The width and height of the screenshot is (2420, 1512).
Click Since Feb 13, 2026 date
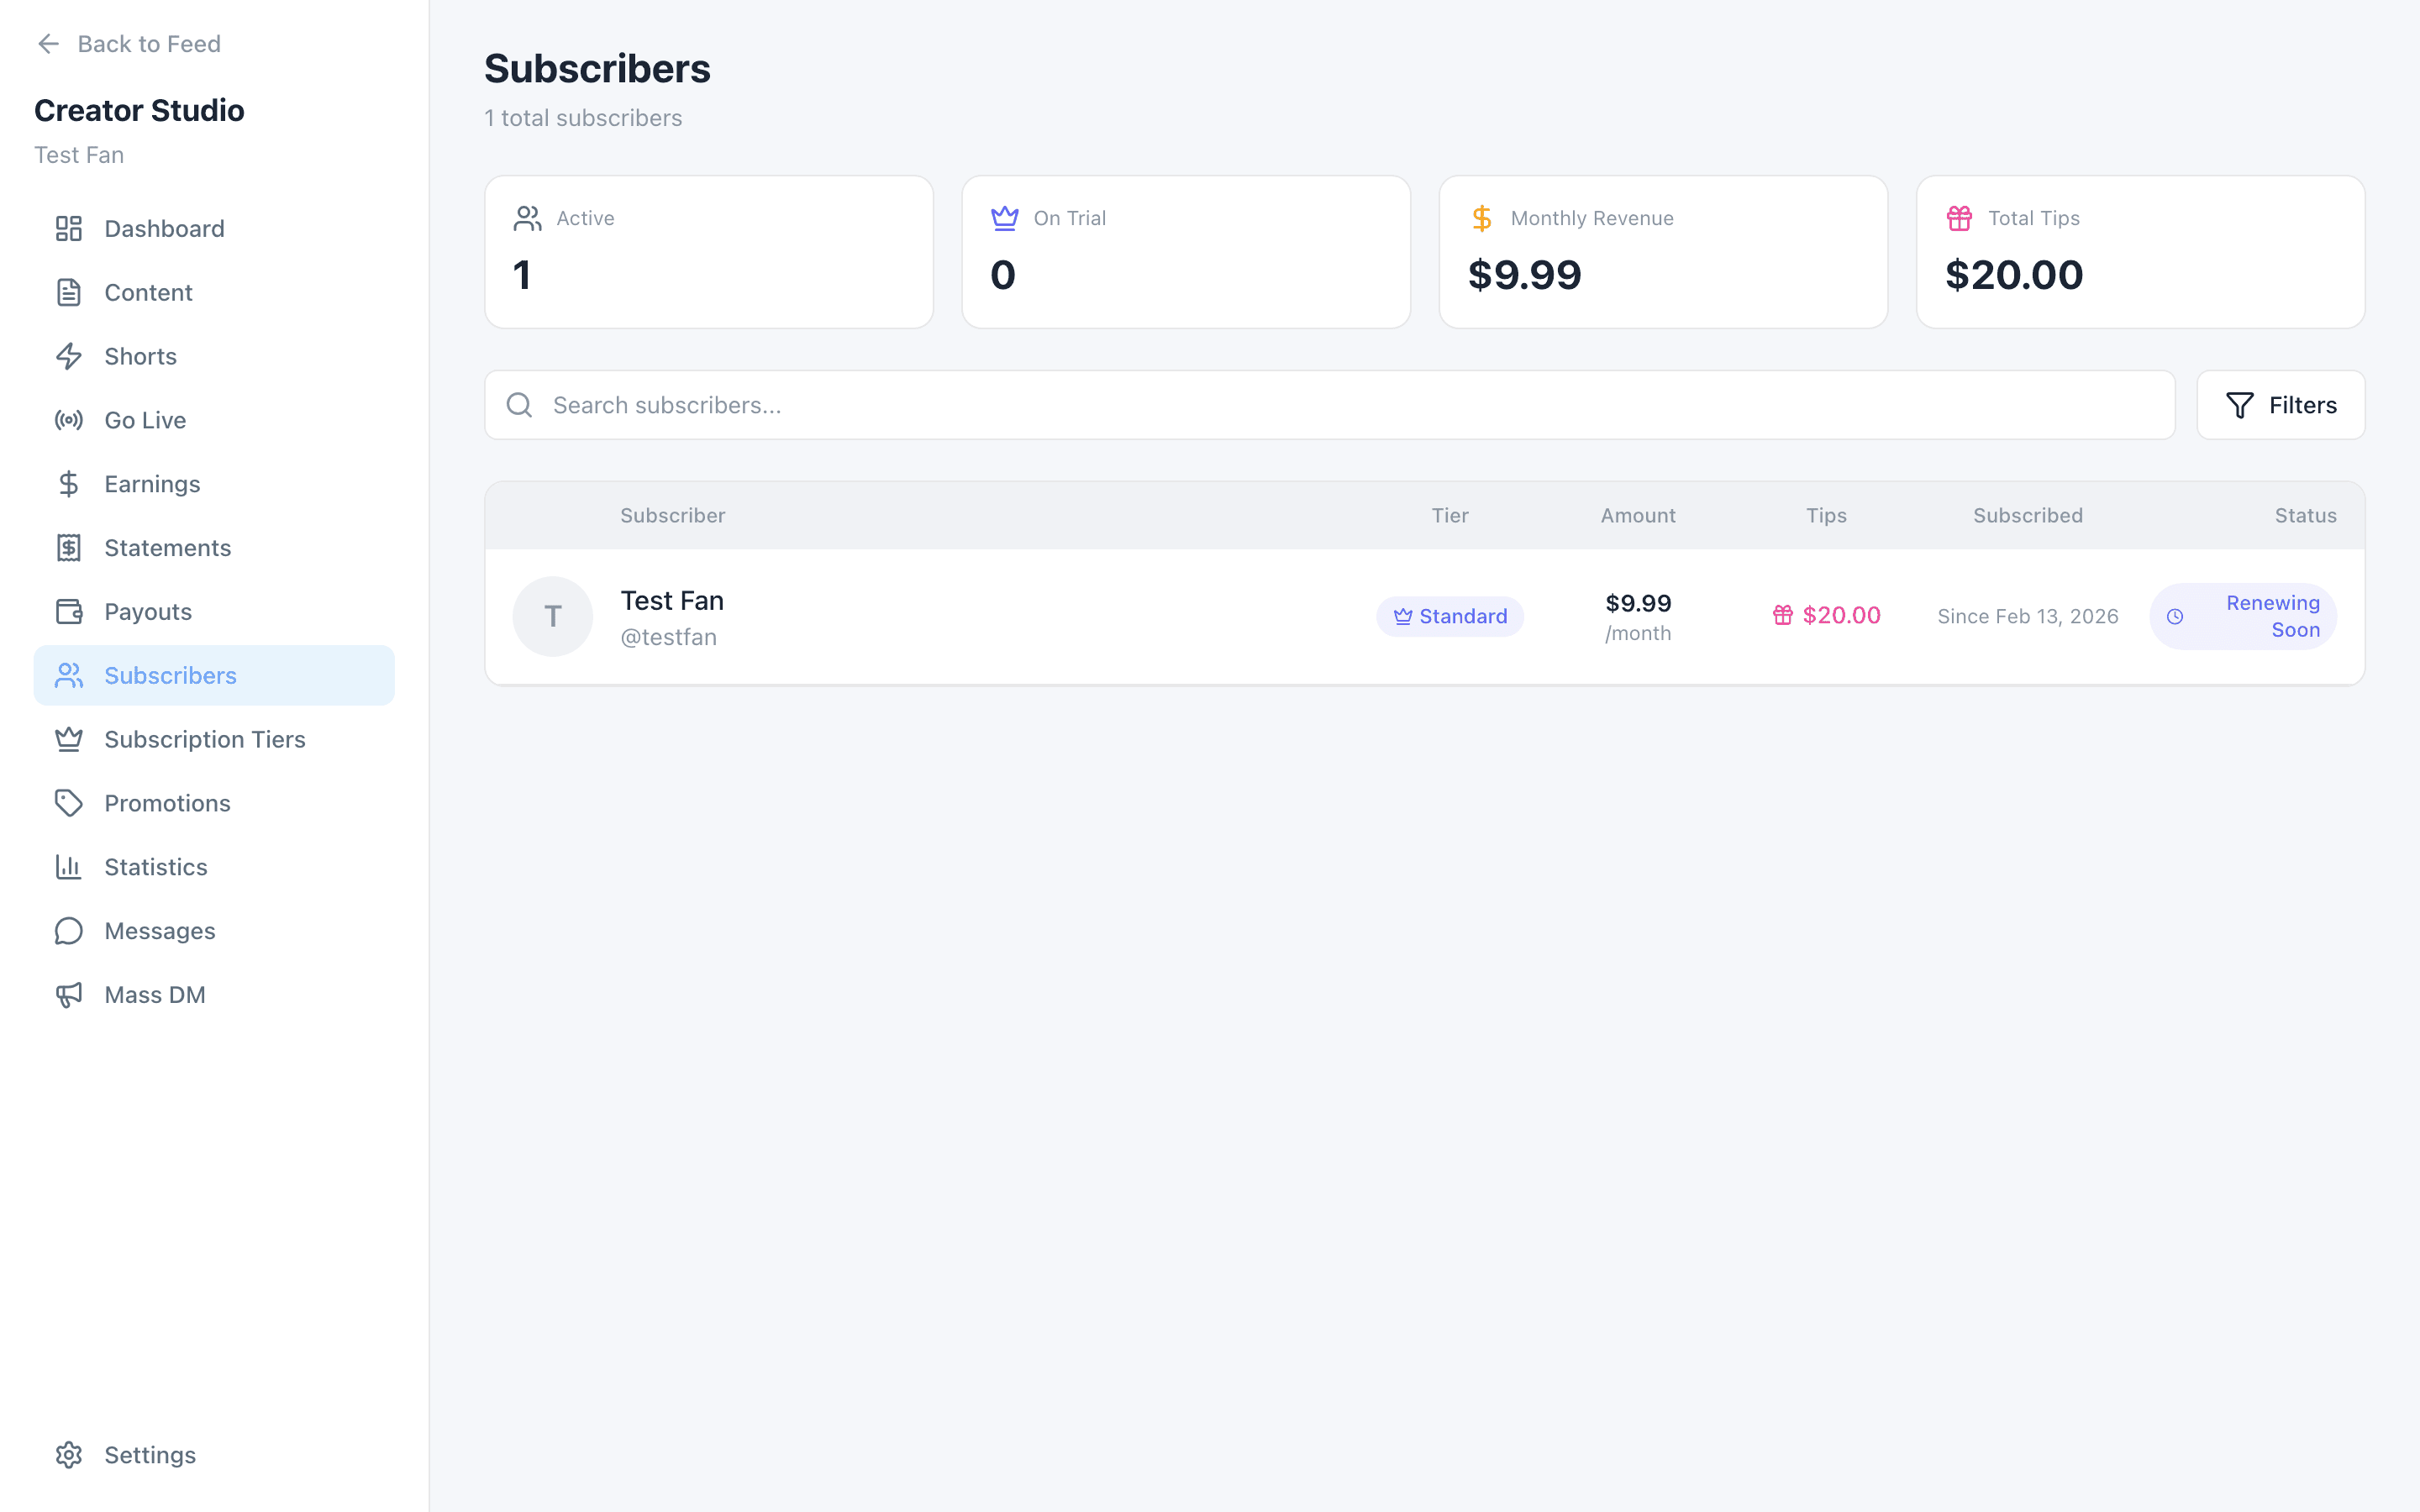point(2028,617)
